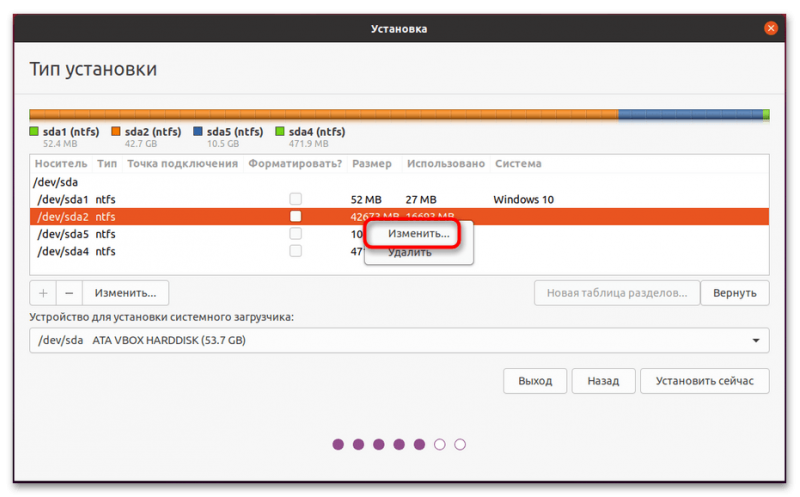Select the blue sda5 segment in partition bar
Image resolution: width=800 pixels, height=497 pixels.
(690, 114)
